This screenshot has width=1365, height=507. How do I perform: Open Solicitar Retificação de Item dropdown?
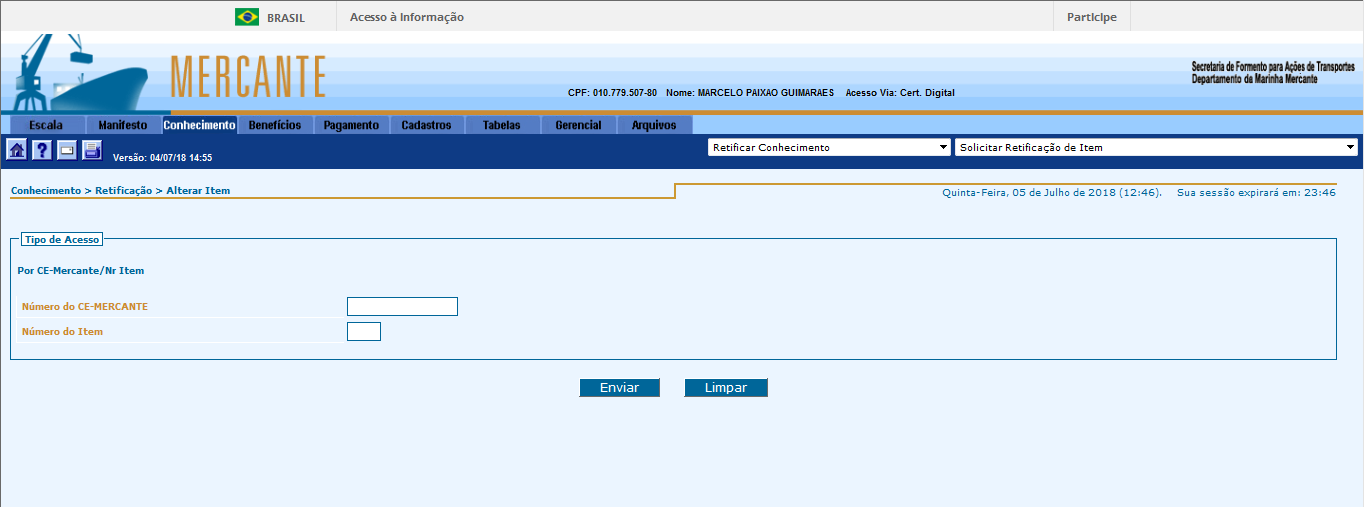click(x=1156, y=148)
